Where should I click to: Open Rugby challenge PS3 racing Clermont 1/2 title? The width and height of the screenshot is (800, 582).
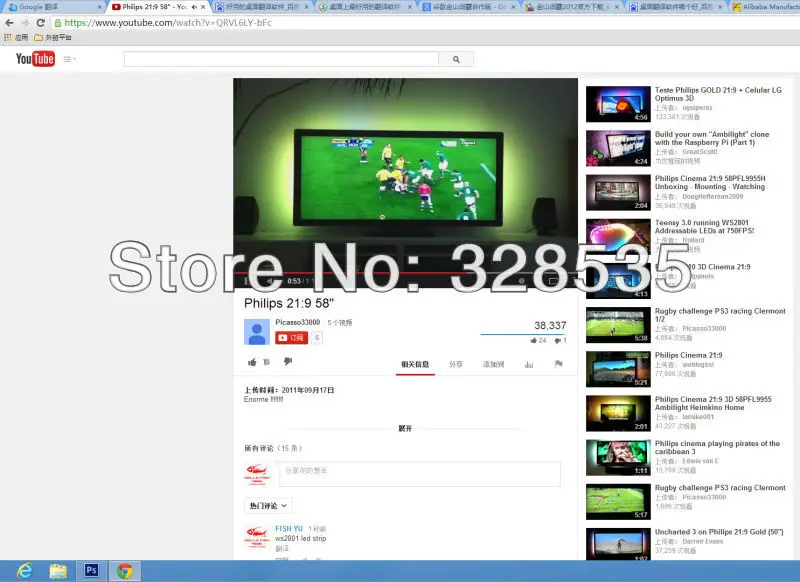point(720,315)
